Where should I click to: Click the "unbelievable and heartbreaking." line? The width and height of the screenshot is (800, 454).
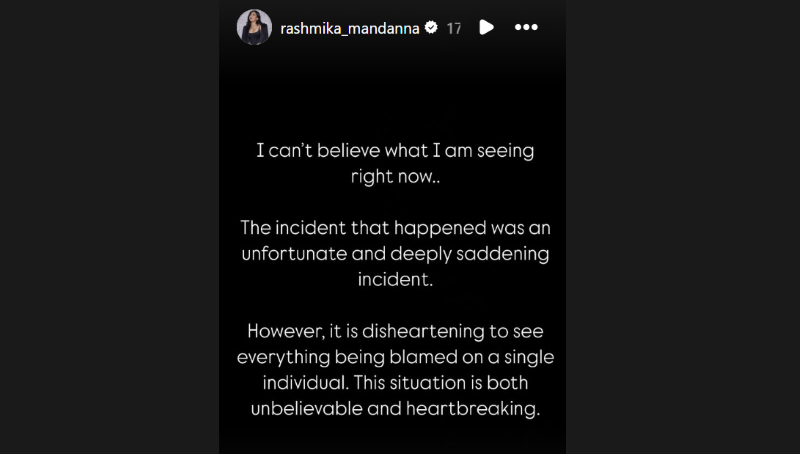coord(395,409)
